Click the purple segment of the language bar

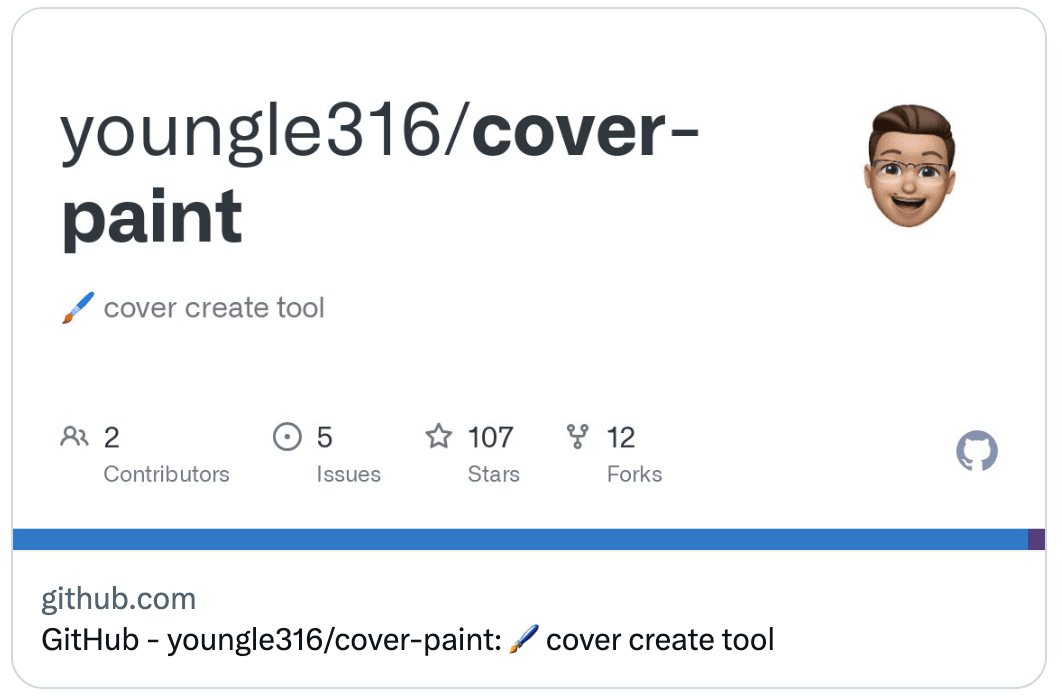coord(1037,540)
